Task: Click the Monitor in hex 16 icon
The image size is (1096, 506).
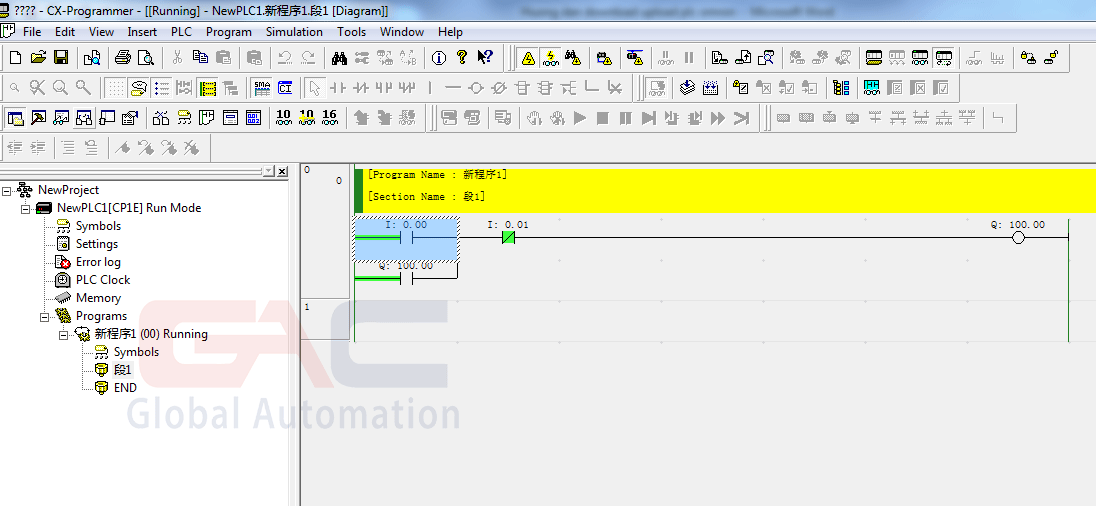Action: (x=329, y=117)
